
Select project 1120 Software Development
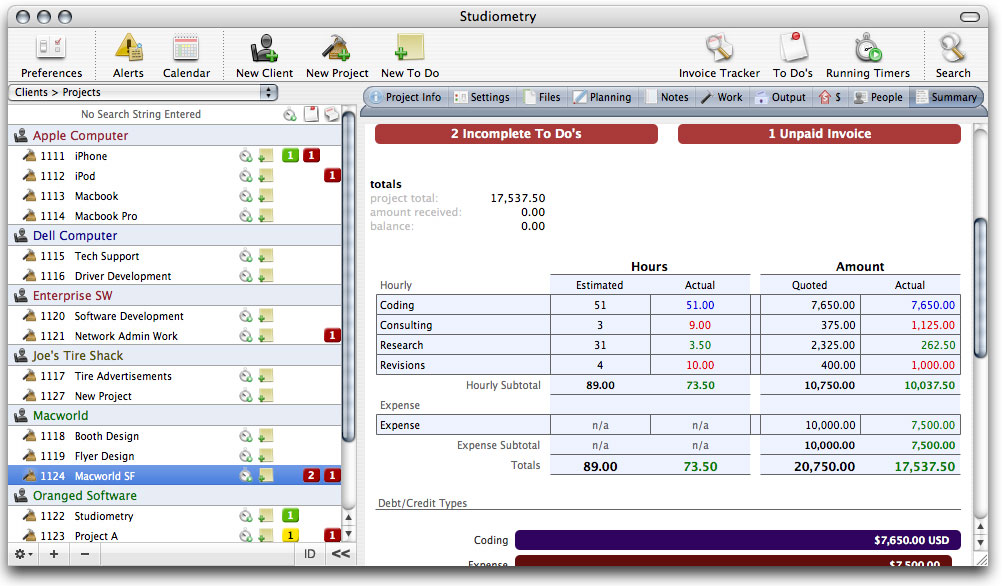(x=174, y=316)
